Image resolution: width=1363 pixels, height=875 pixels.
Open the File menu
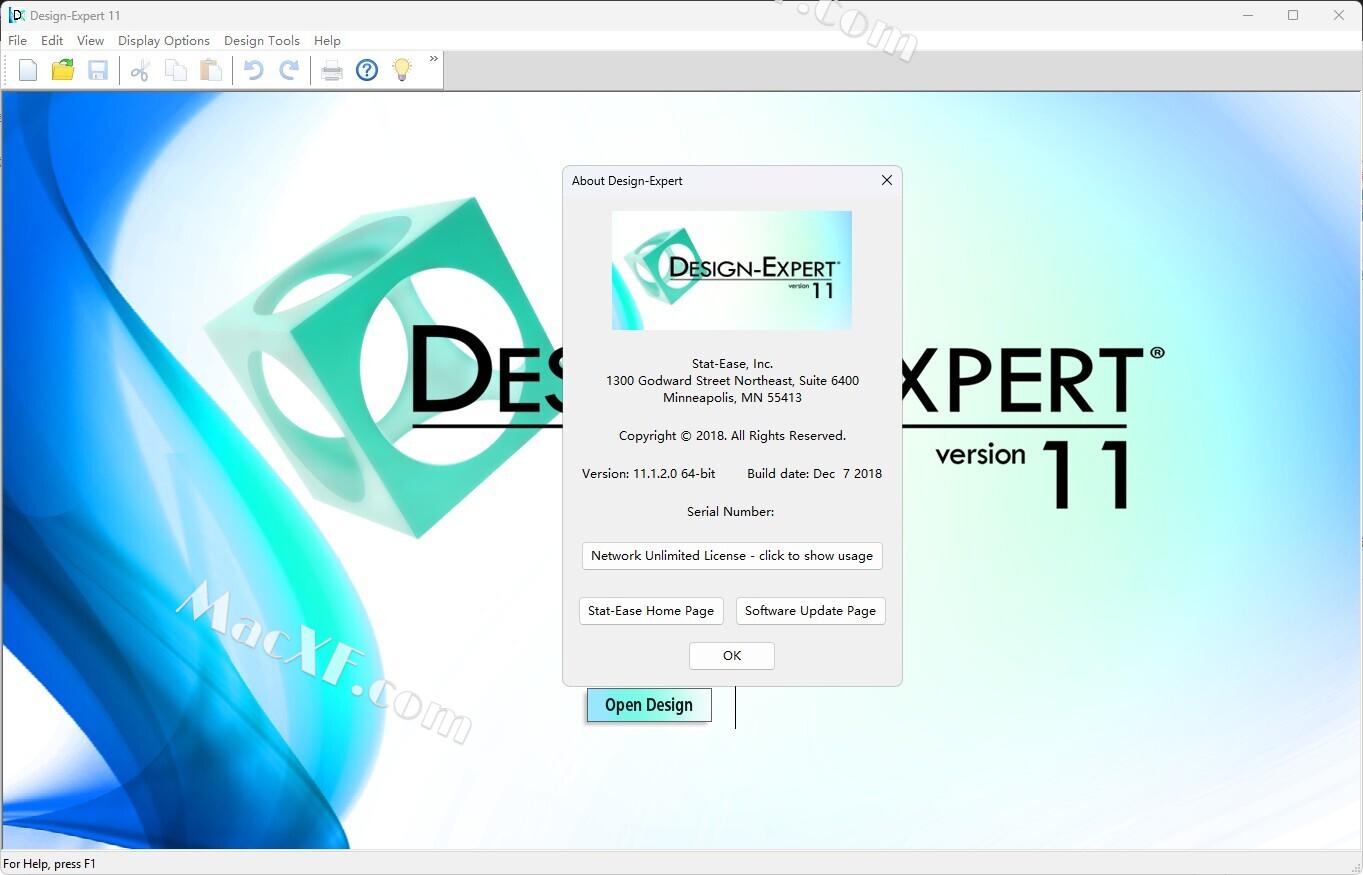17,41
